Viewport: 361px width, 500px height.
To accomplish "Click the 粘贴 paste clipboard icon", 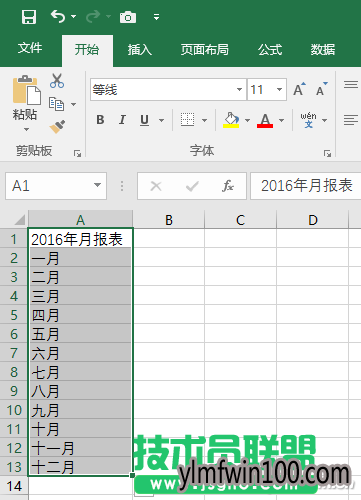I will coord(26,89).
